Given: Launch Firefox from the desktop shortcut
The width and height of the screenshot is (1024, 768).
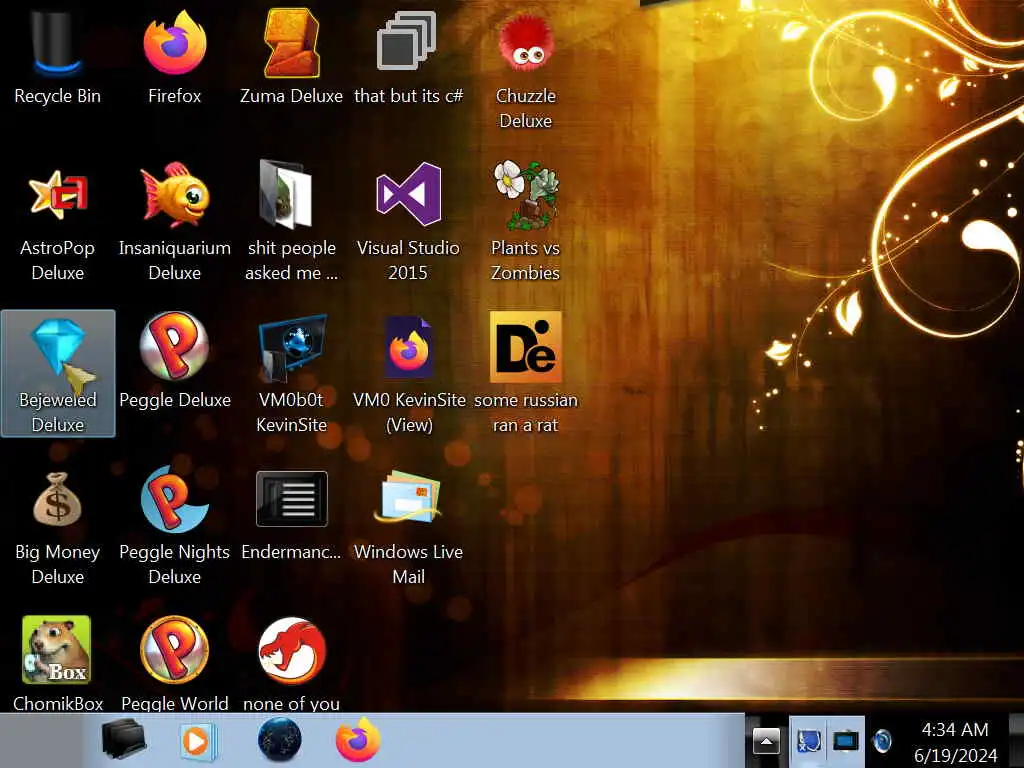Looking at the screenshot, I should (174, 42).
